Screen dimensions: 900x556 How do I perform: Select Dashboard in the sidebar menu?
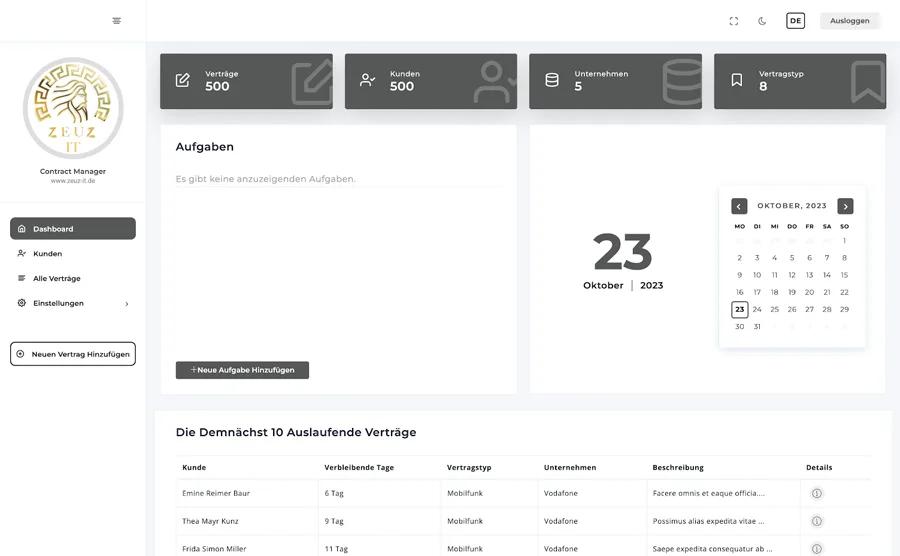73,228
